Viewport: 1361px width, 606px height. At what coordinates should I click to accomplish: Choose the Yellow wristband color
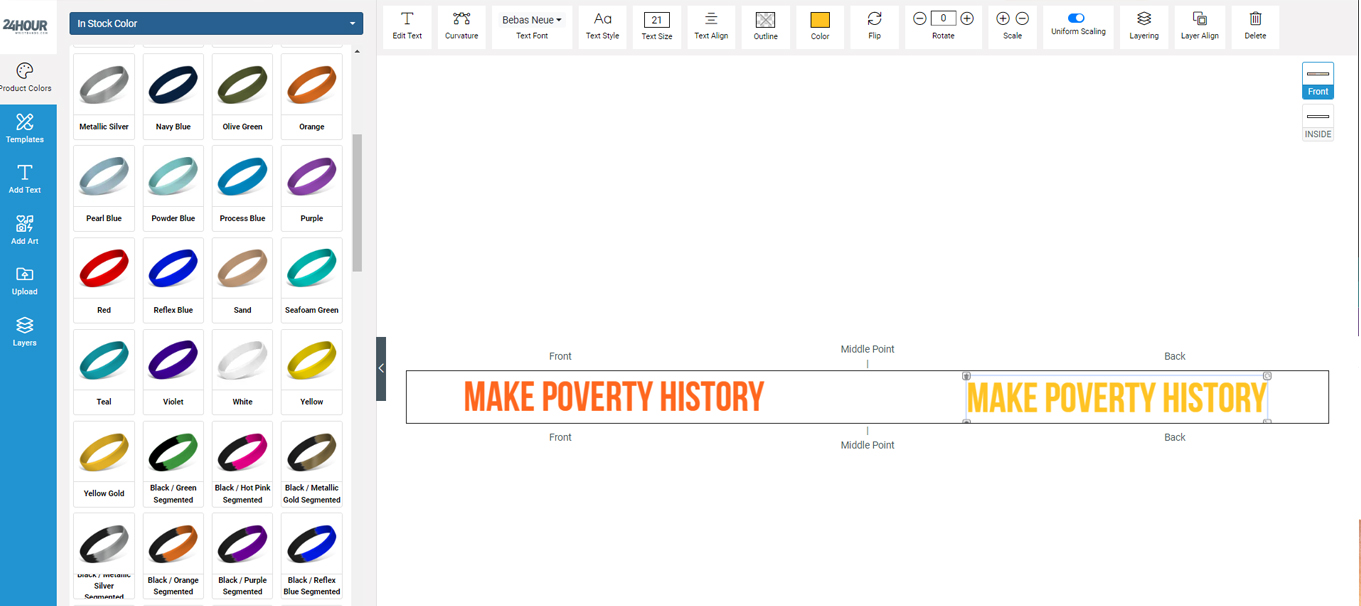pos(312,372)
